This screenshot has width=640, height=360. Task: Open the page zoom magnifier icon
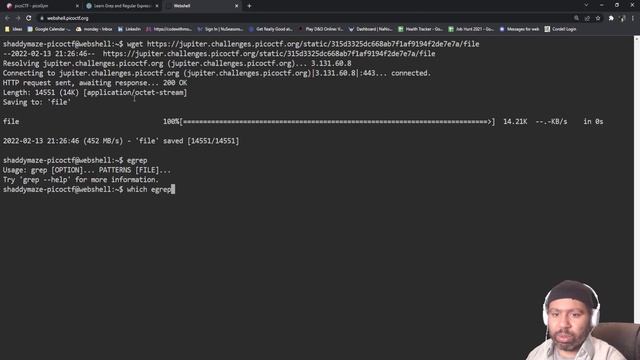pos(576,18)
